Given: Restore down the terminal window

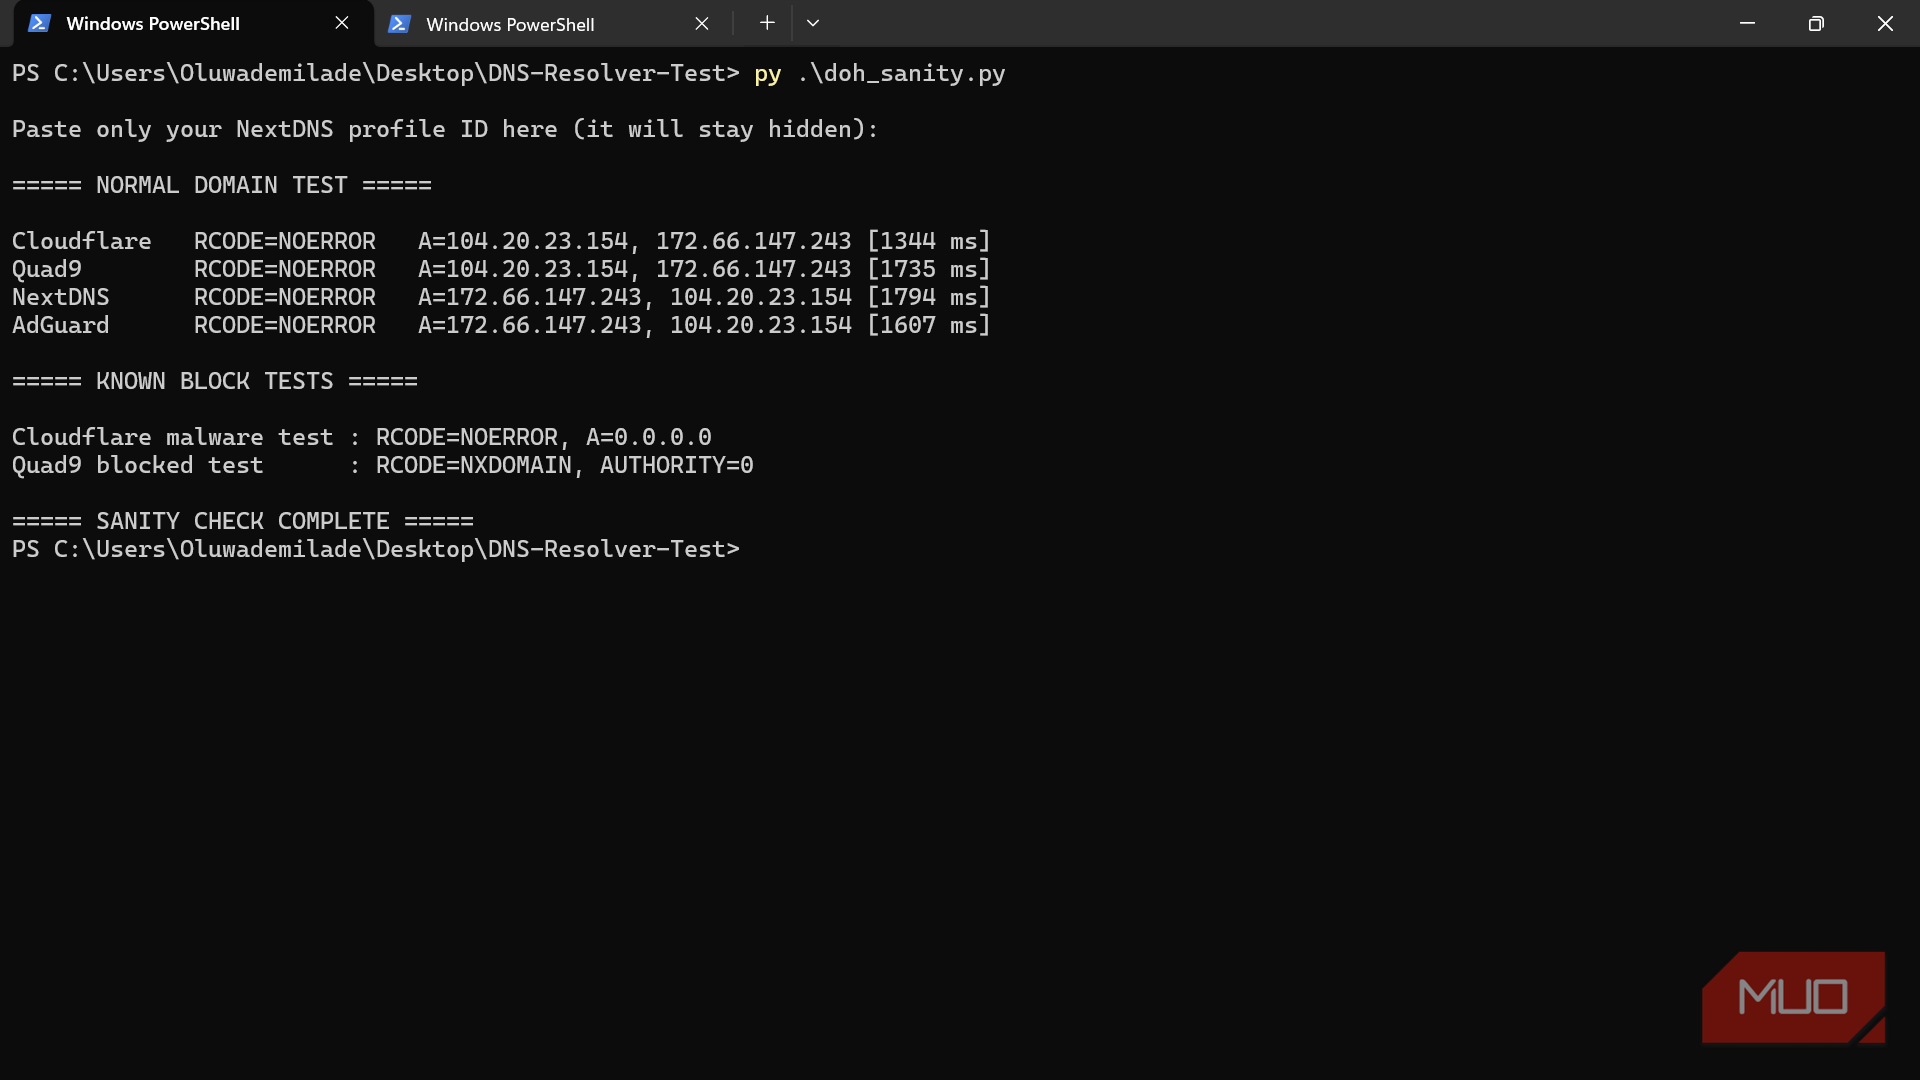Looking at the screenshot, I should (1816, 23).
